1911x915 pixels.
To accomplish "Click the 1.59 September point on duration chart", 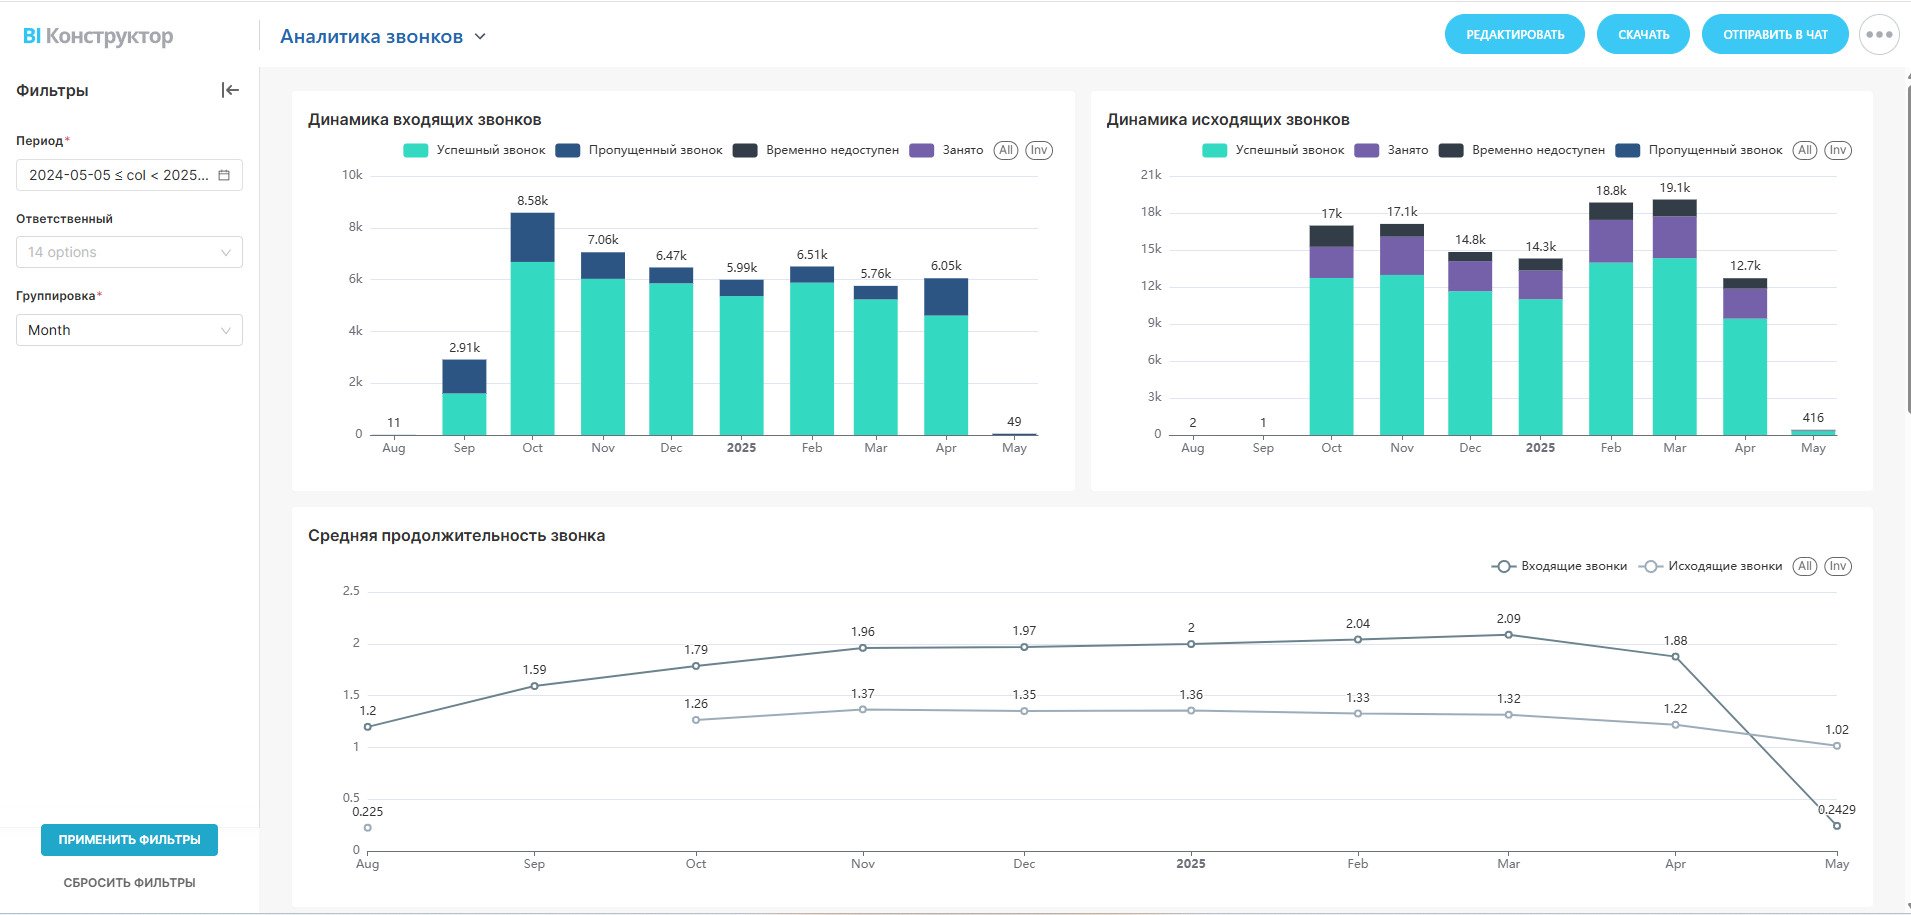I will tap(534, 686).
